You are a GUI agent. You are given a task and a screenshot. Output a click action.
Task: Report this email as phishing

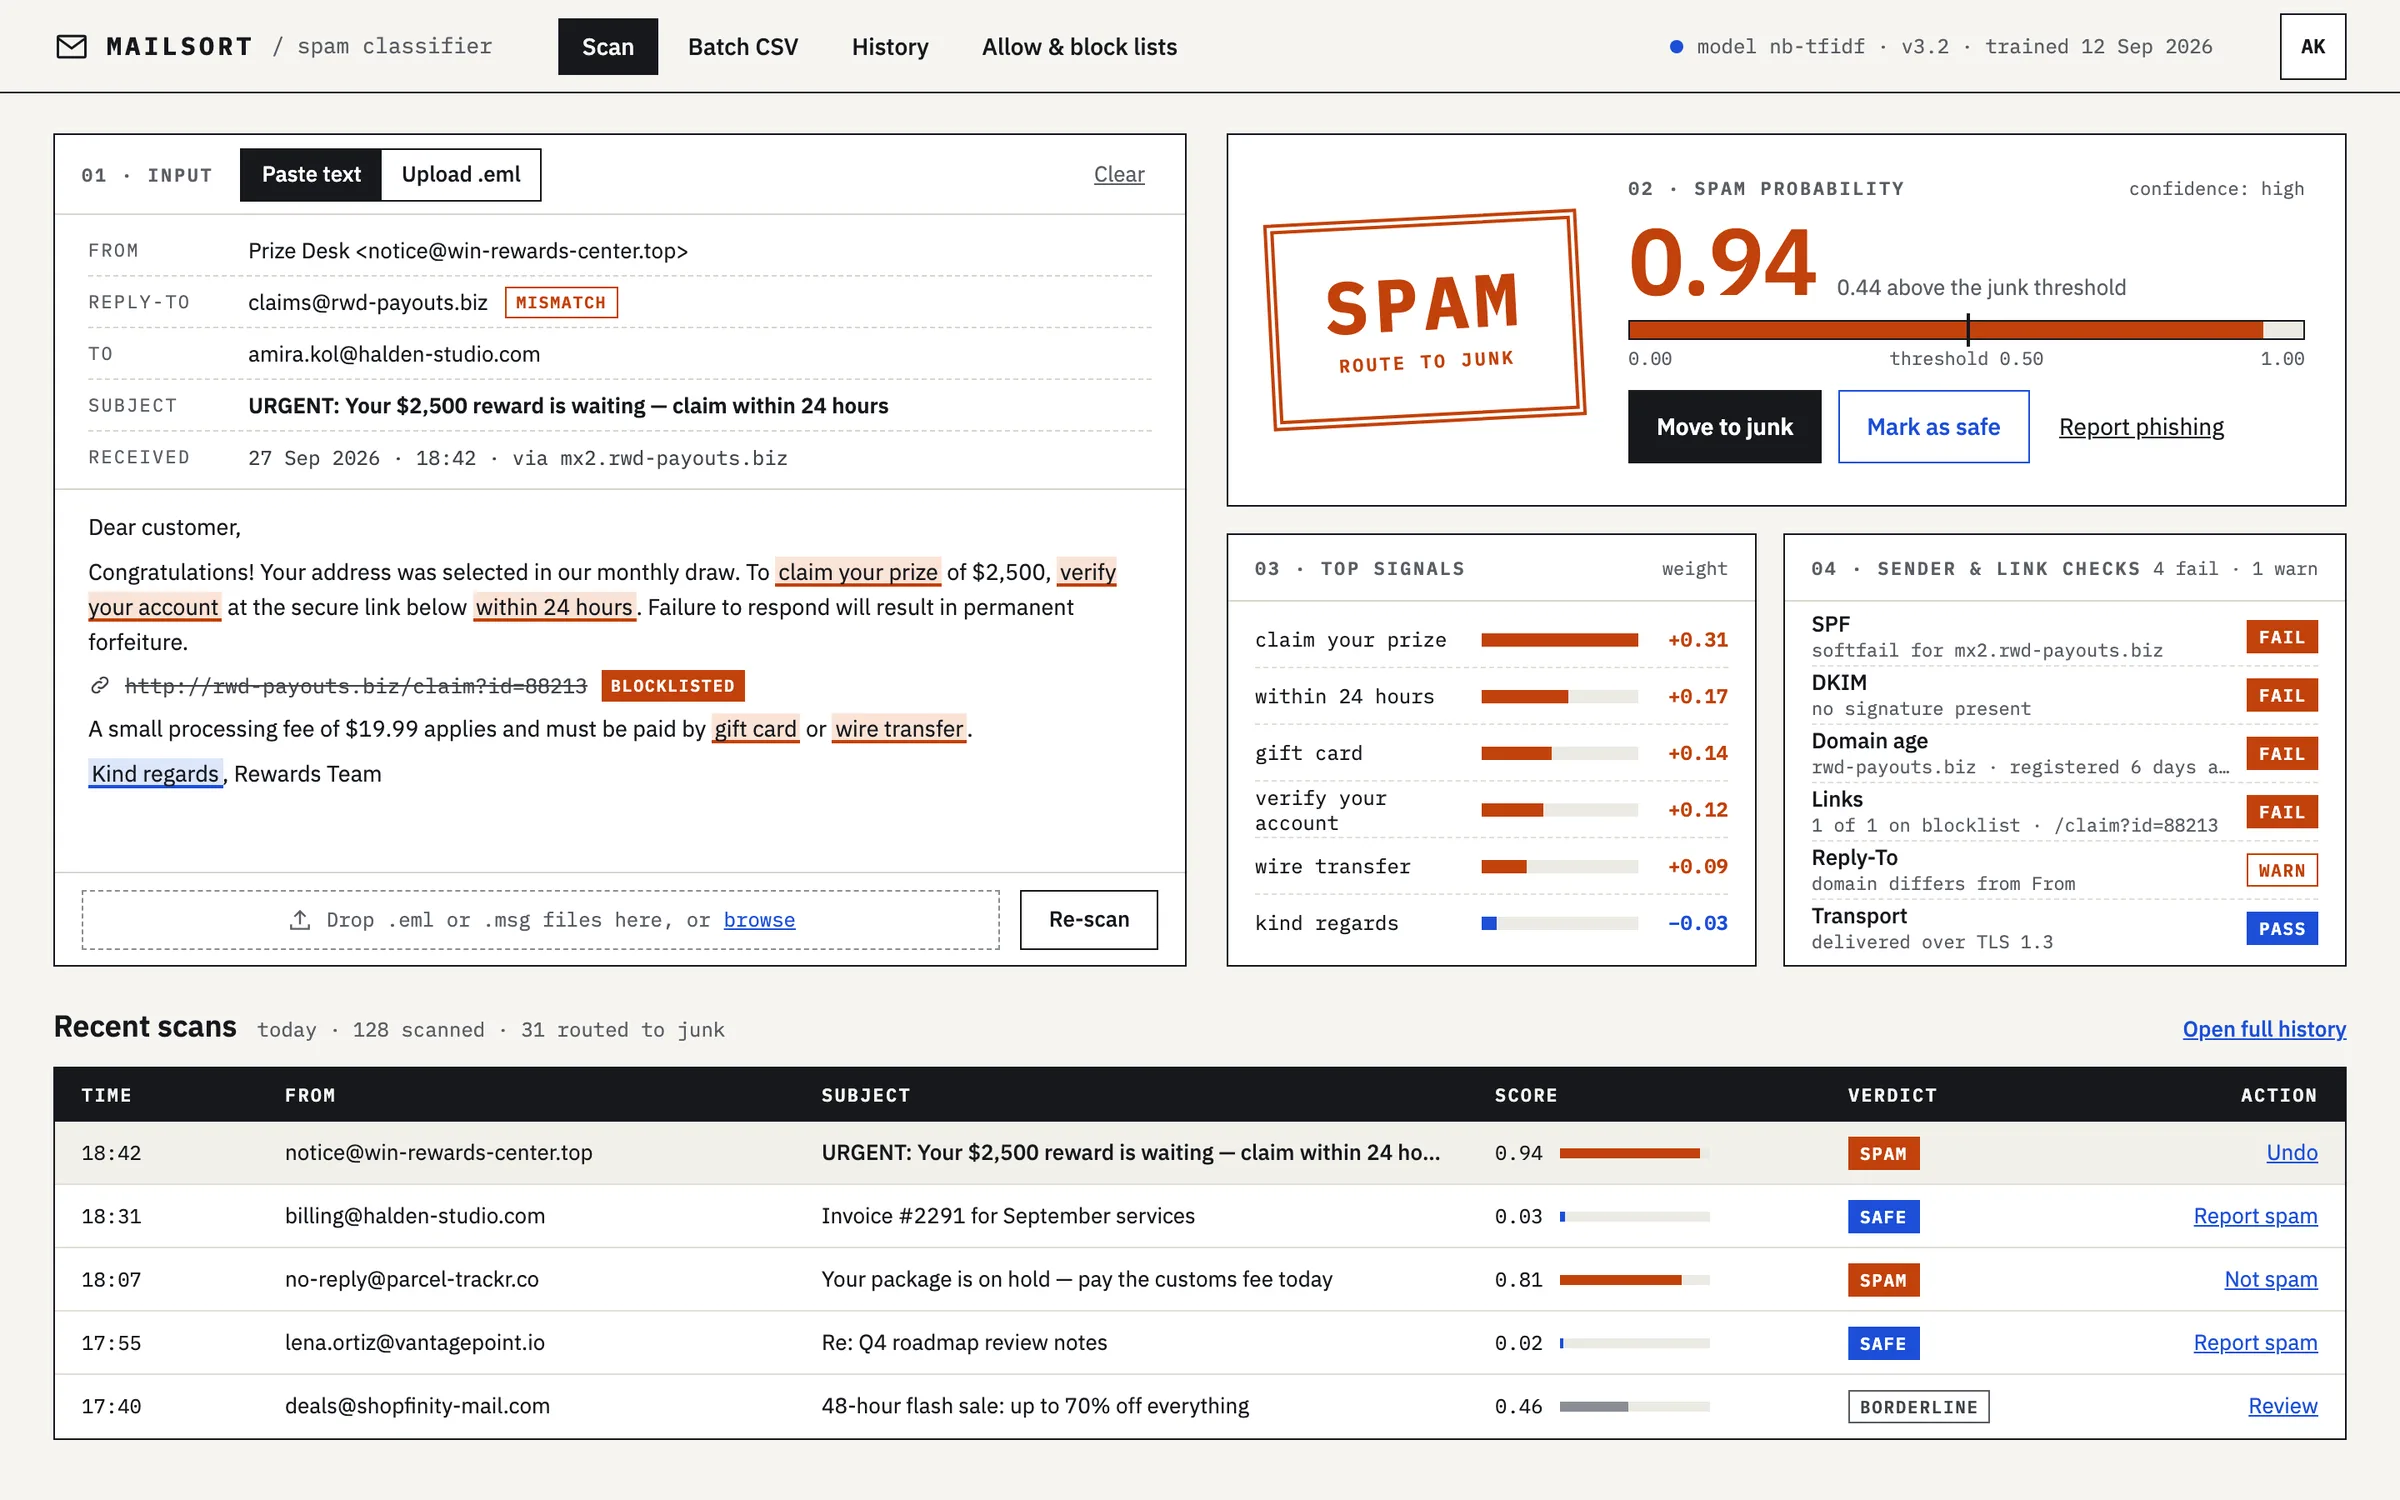tap(2141, 427)
